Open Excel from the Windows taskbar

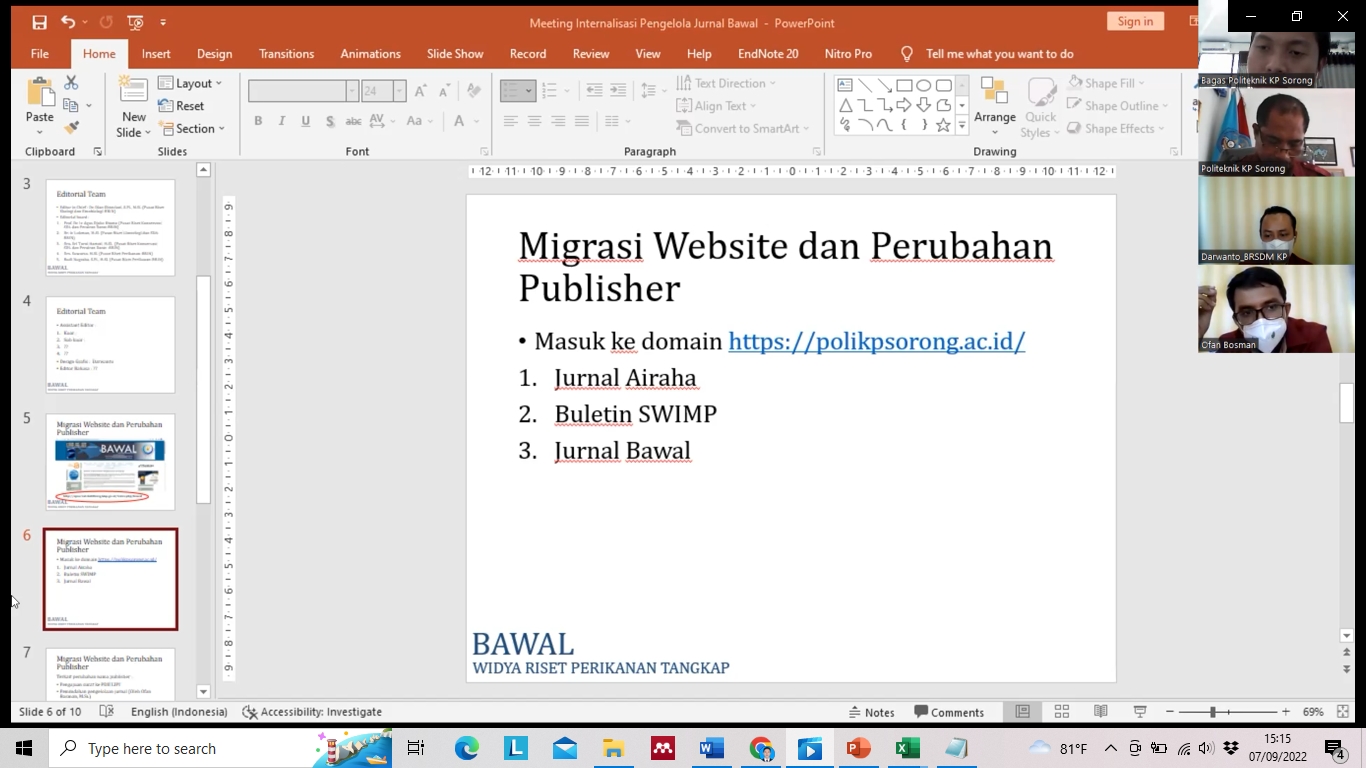point(907,748)
